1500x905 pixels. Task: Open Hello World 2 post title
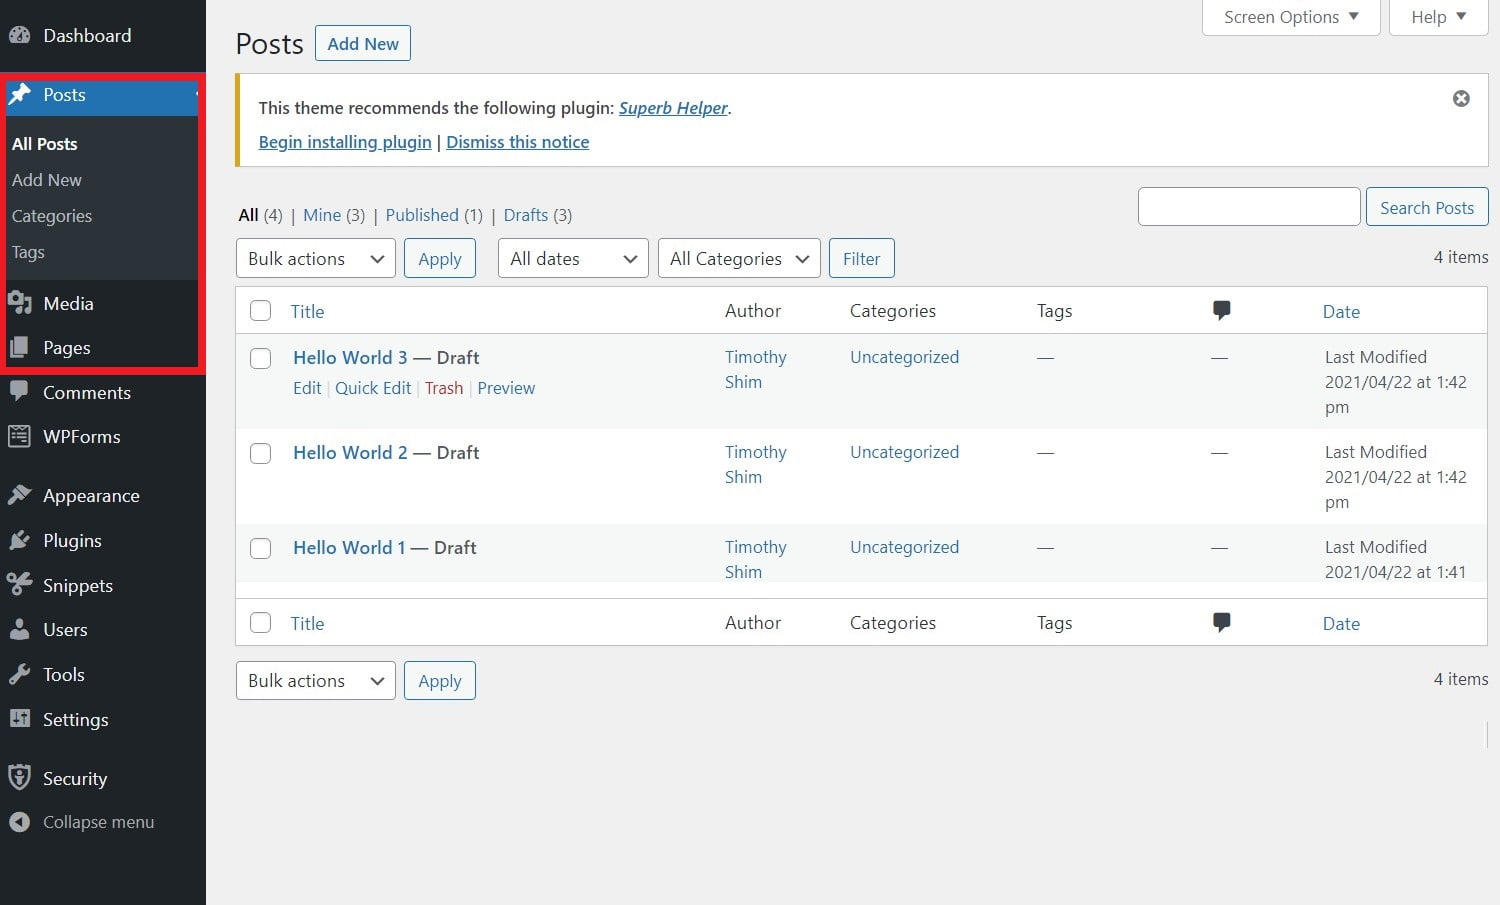[350, 452]
